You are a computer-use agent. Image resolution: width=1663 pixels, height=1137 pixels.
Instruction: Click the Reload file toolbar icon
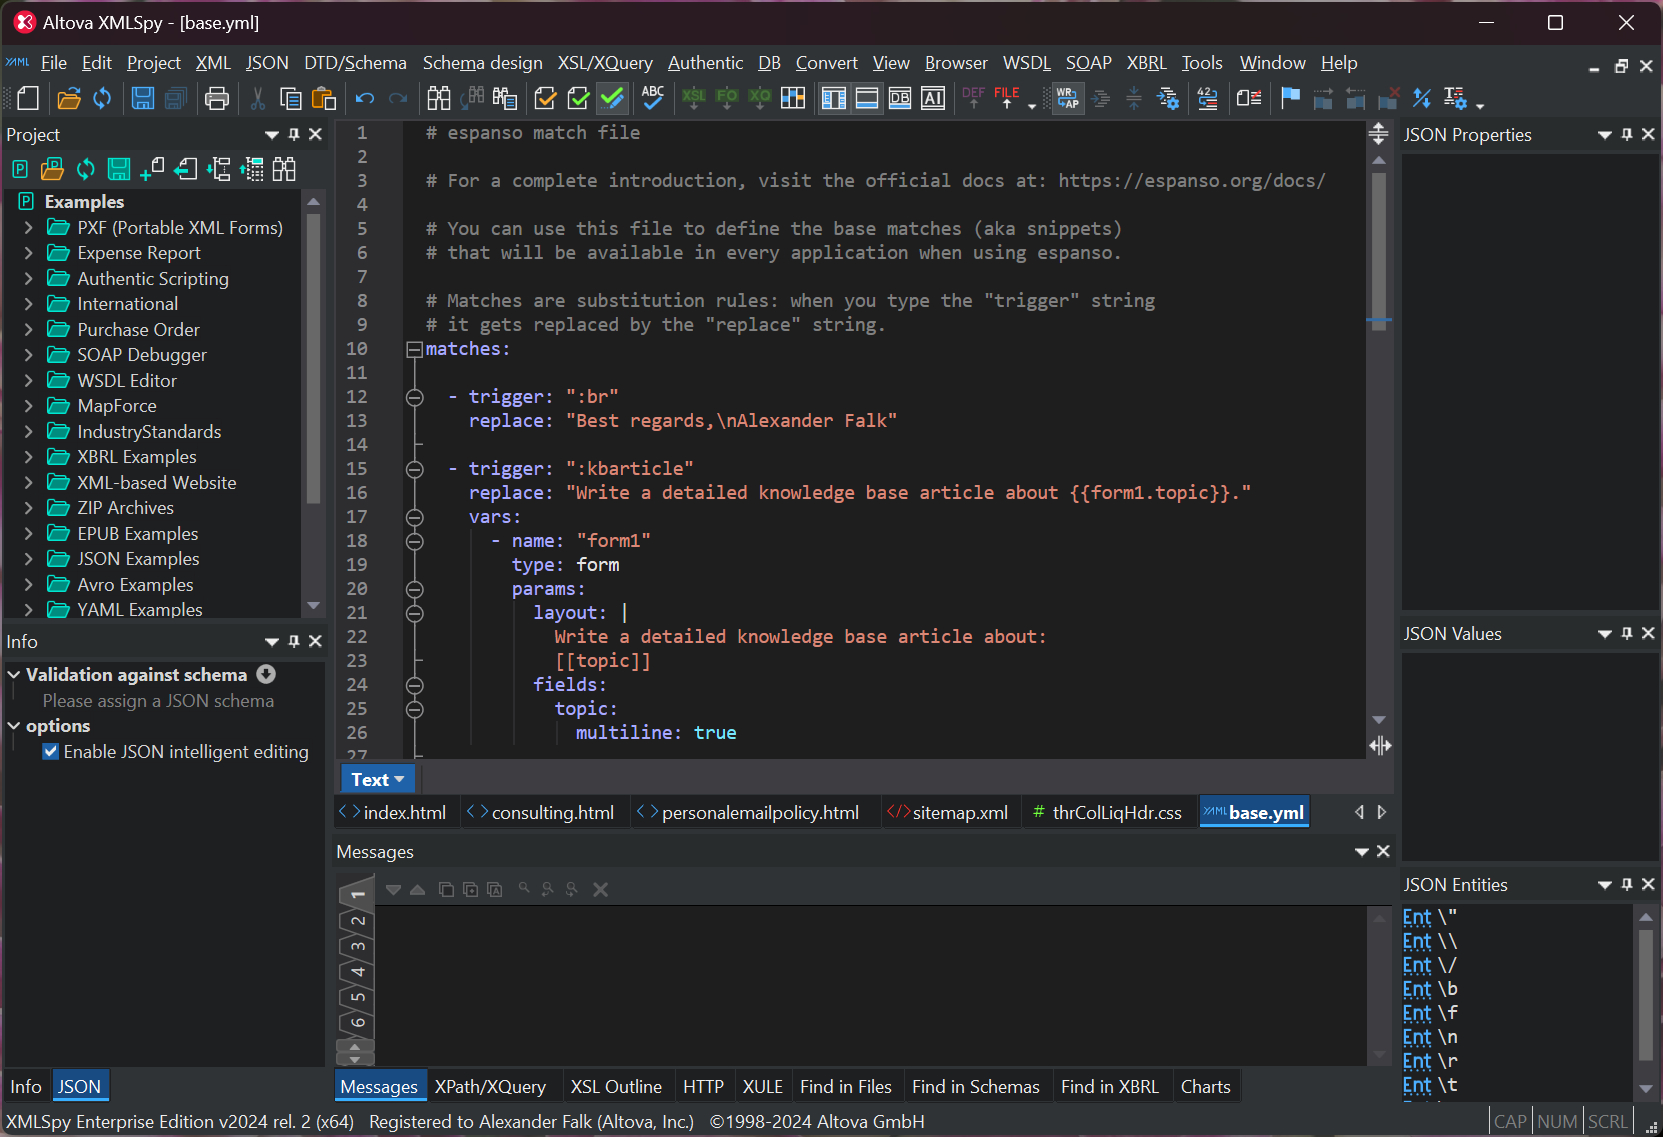[102, 98]
